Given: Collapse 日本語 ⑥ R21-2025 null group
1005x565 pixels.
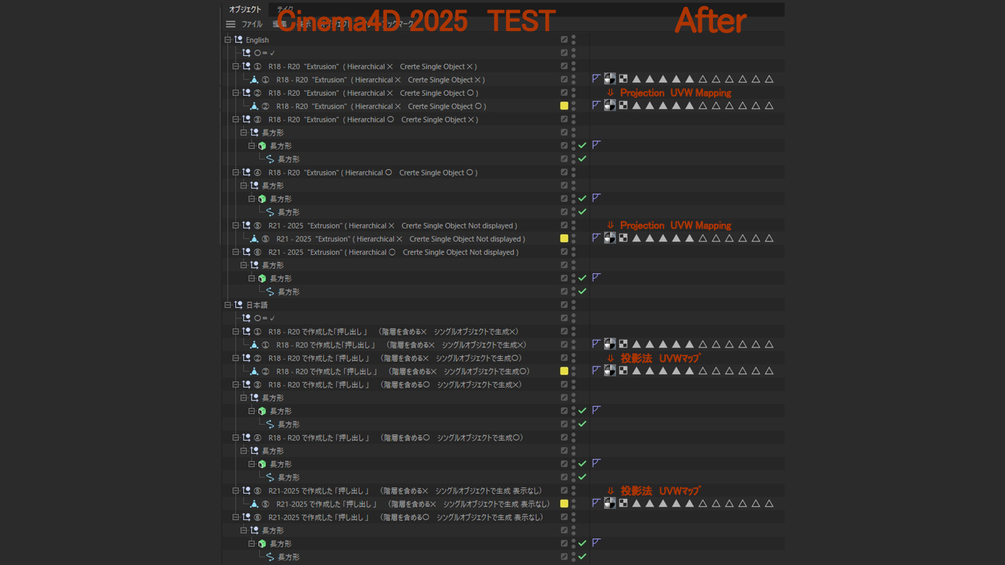Looking at the screenshot, I should click(235, 517).
